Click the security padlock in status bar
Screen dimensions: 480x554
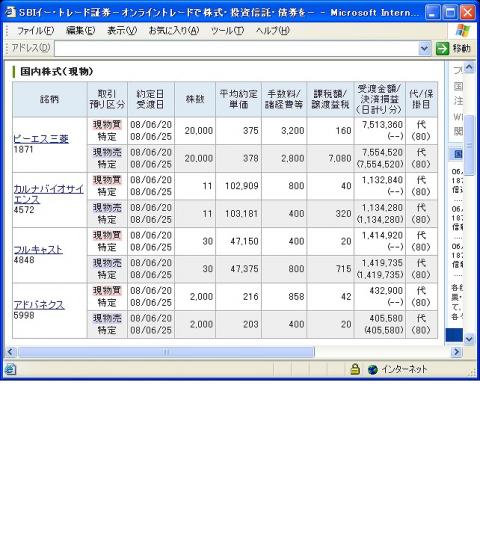355,369
